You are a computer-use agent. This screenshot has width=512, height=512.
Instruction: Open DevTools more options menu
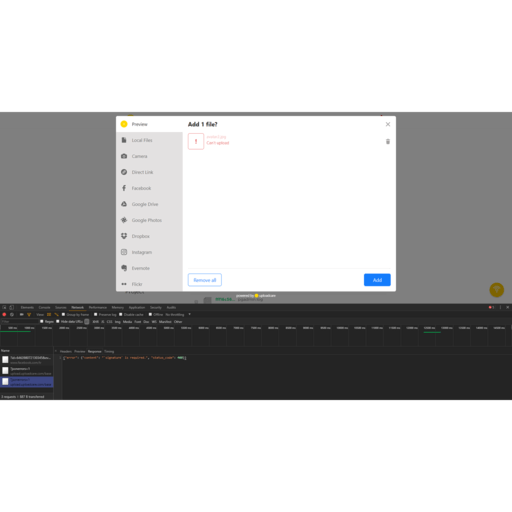pyautogui.click(x=500, y=307)
